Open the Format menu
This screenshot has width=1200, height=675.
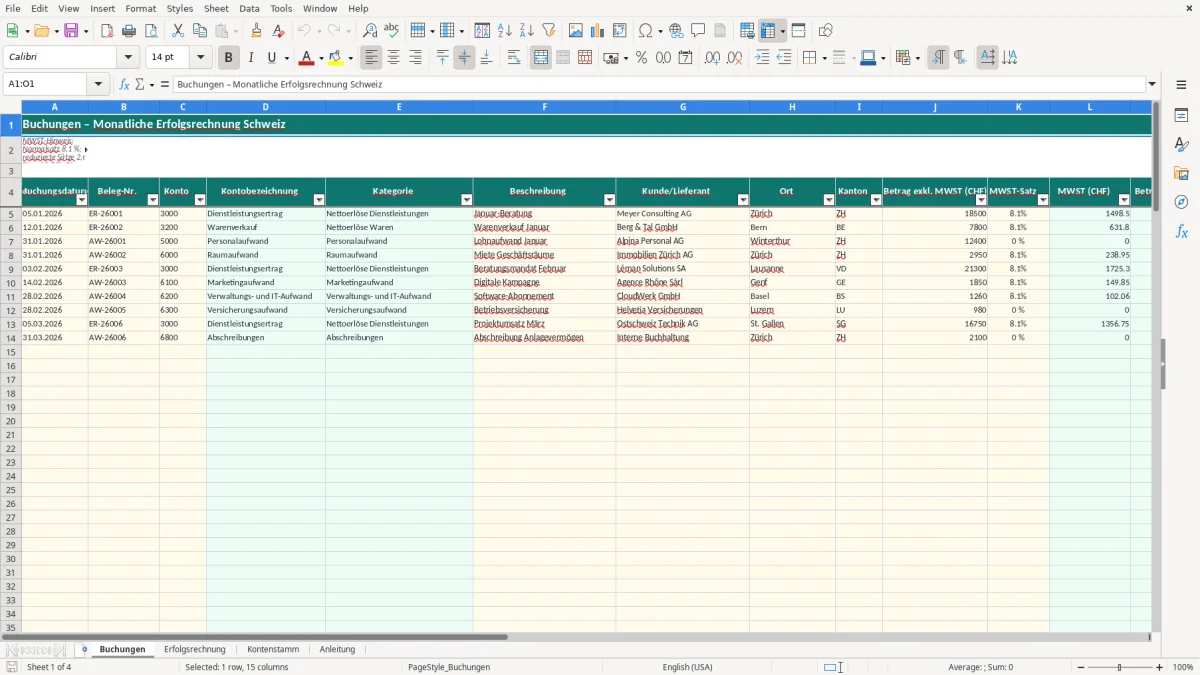click(140, 8)
